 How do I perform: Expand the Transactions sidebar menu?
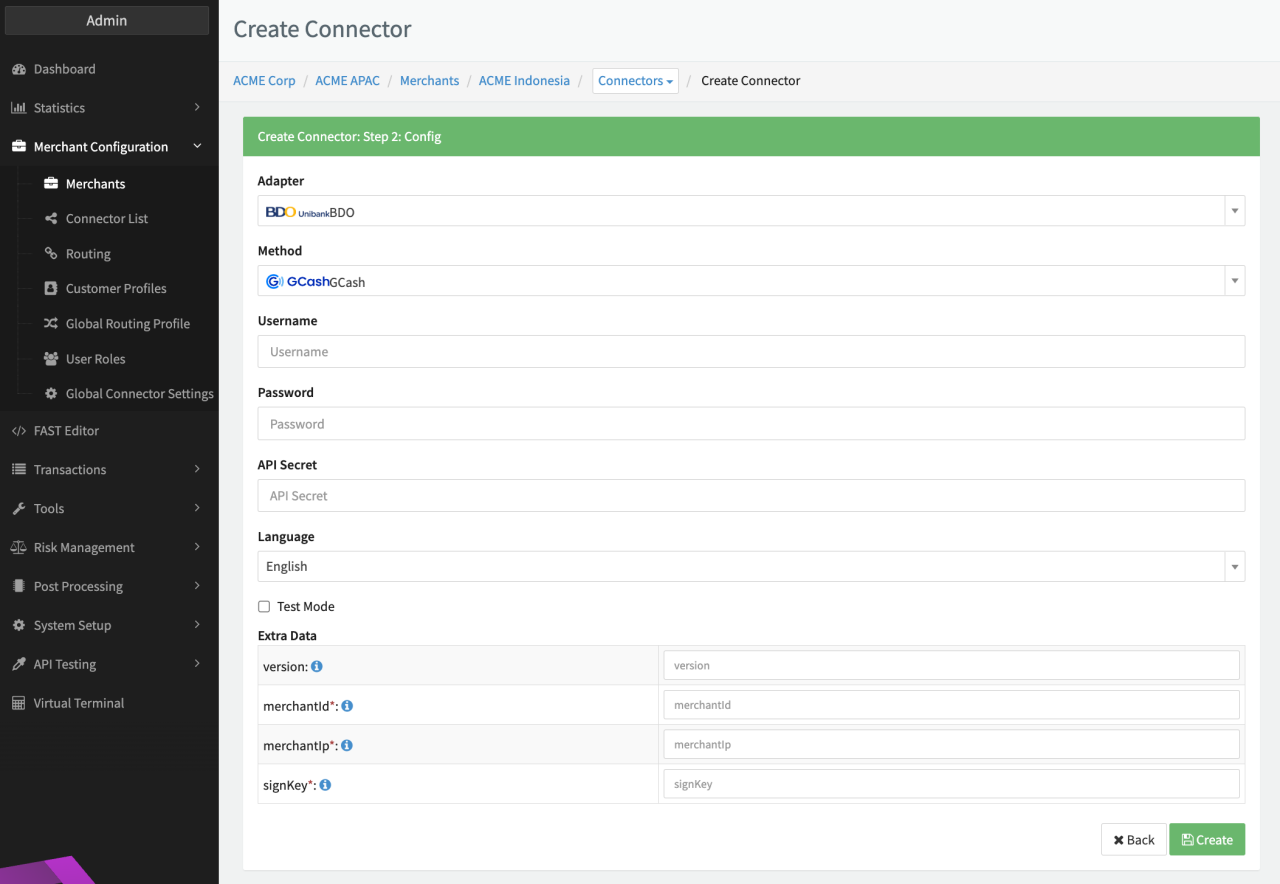tap(106, 469)
